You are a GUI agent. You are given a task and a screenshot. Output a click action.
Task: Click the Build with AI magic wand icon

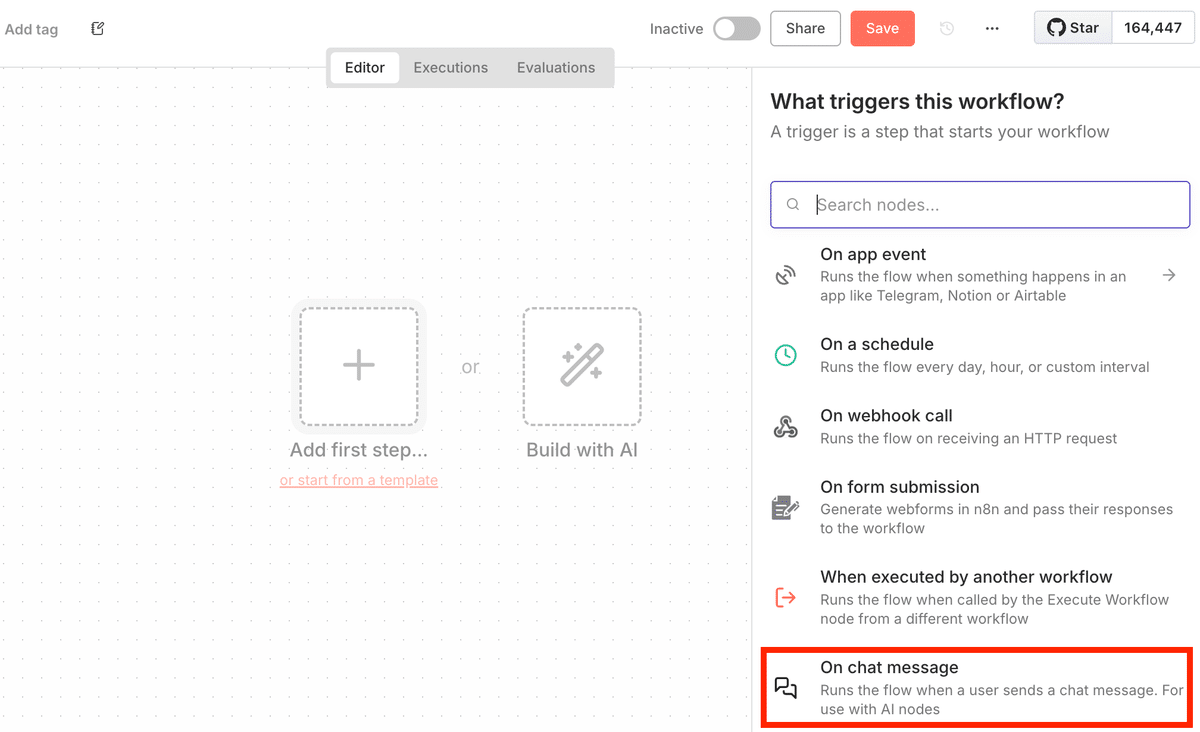pos(582,366)
